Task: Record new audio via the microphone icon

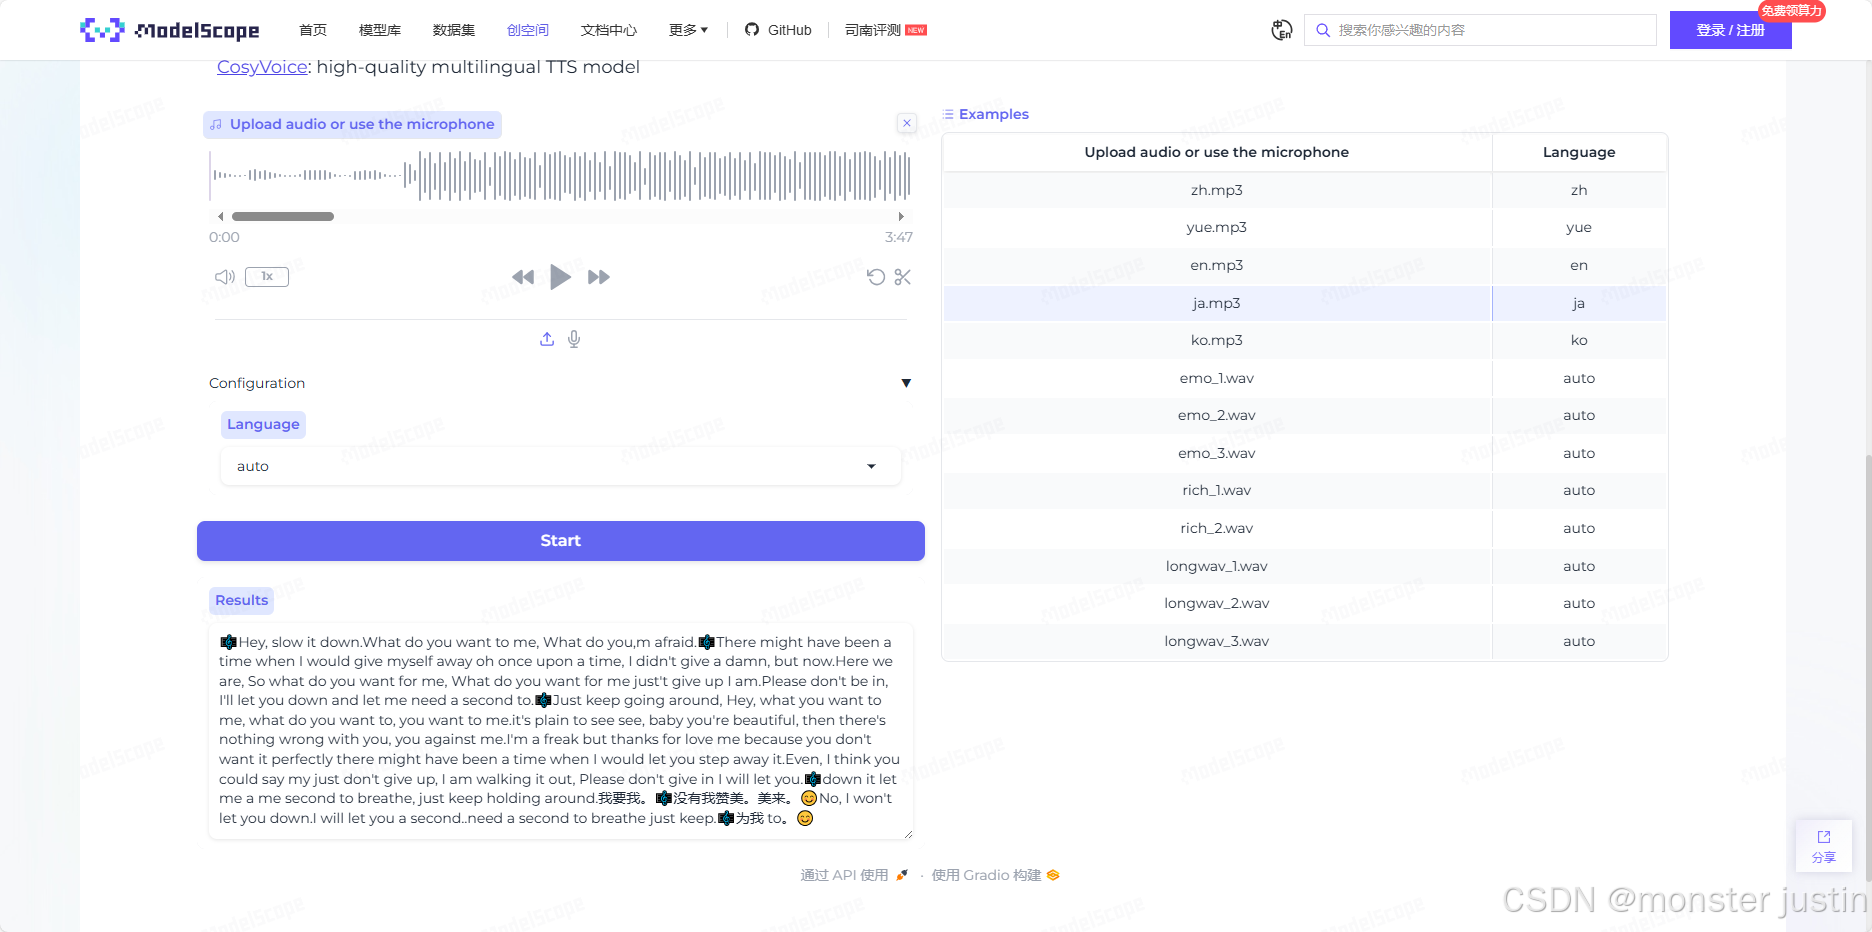Action: coord(574,339)
